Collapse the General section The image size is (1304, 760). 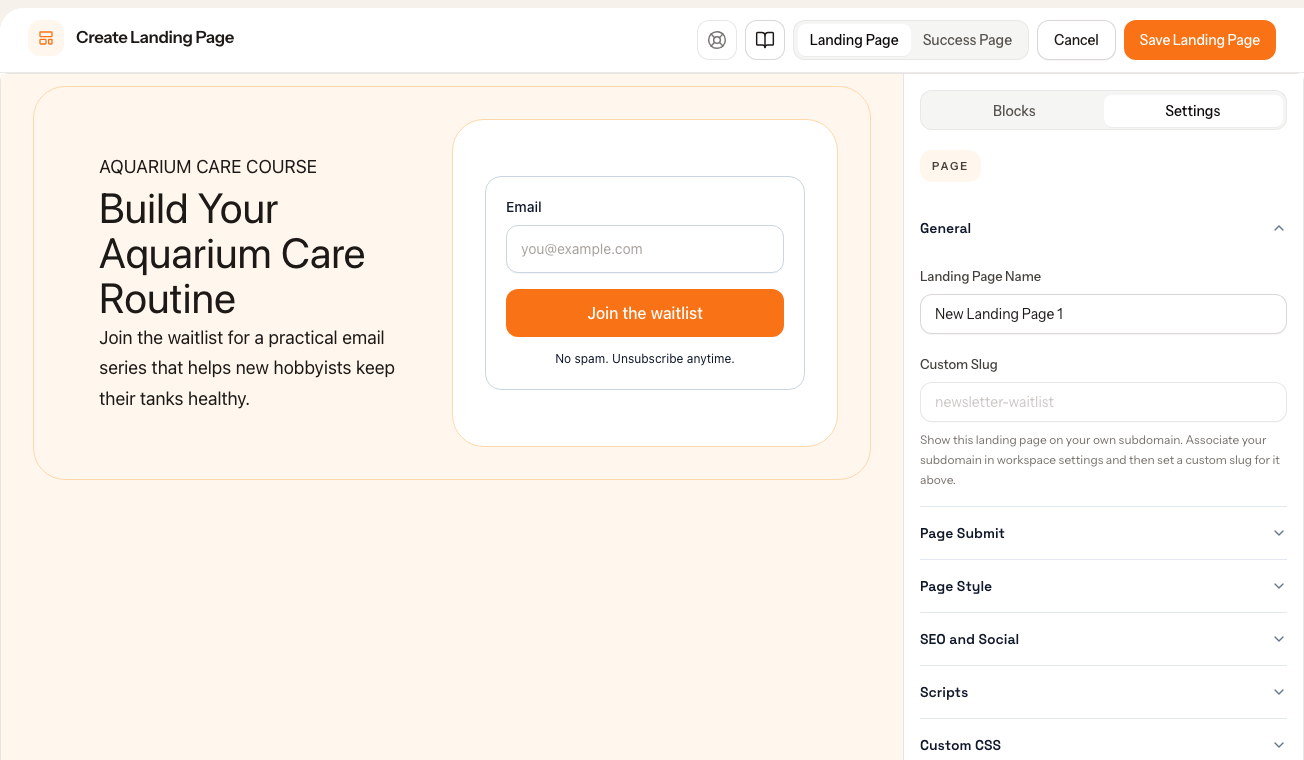(1103, 228)
